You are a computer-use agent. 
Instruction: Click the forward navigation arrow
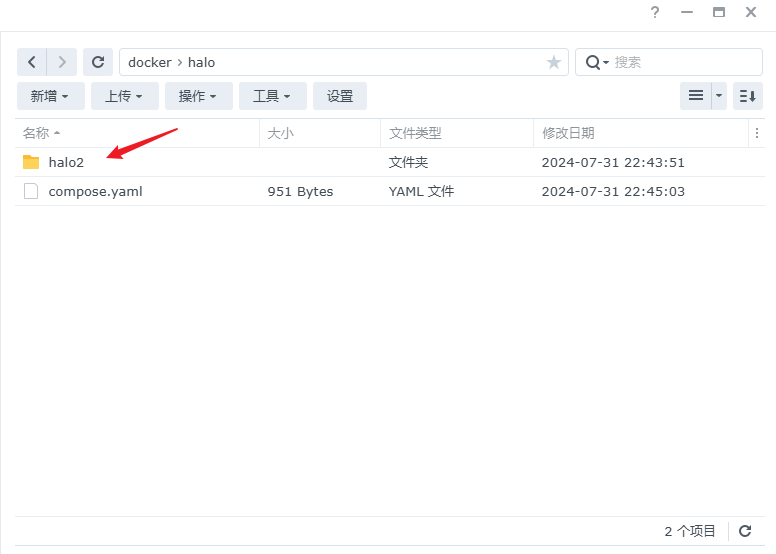coord(62,62)
